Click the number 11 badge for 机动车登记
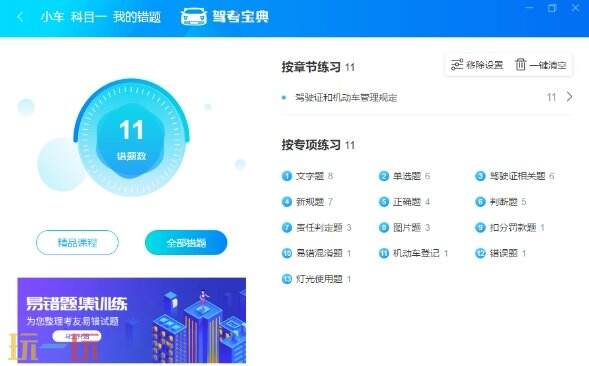Image resolution: width=589 pixels, height=366 pixels. (x=384, y=253)
